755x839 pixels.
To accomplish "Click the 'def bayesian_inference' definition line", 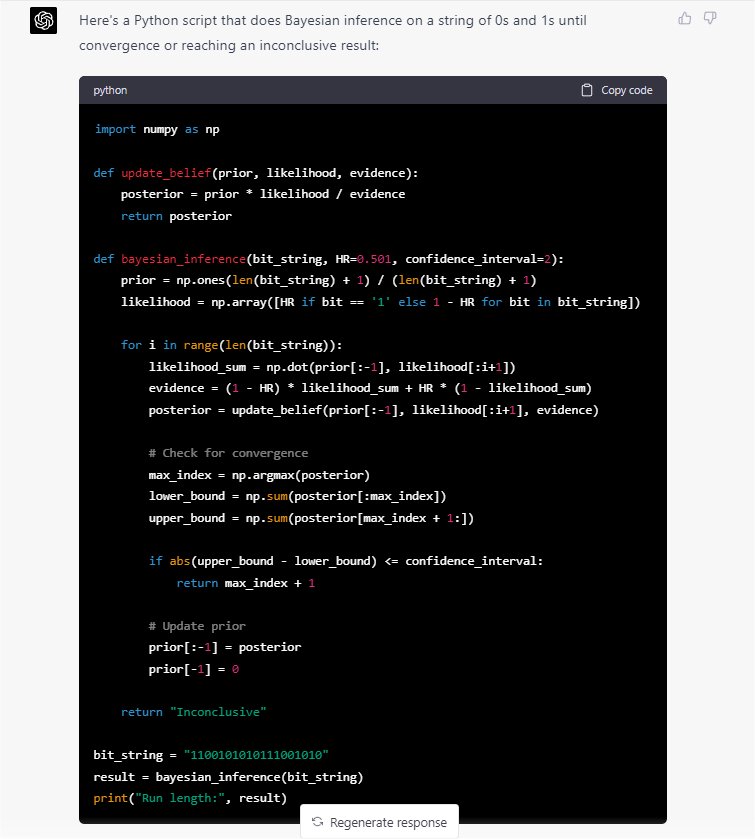I will pos(329,259).
